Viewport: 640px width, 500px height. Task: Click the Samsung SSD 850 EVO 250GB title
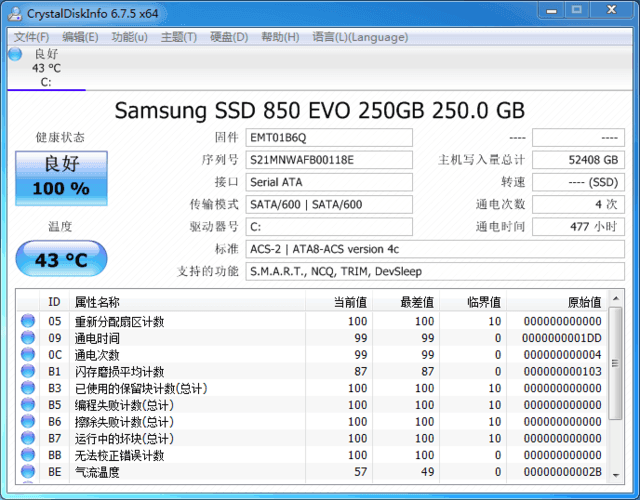point(320,110)
